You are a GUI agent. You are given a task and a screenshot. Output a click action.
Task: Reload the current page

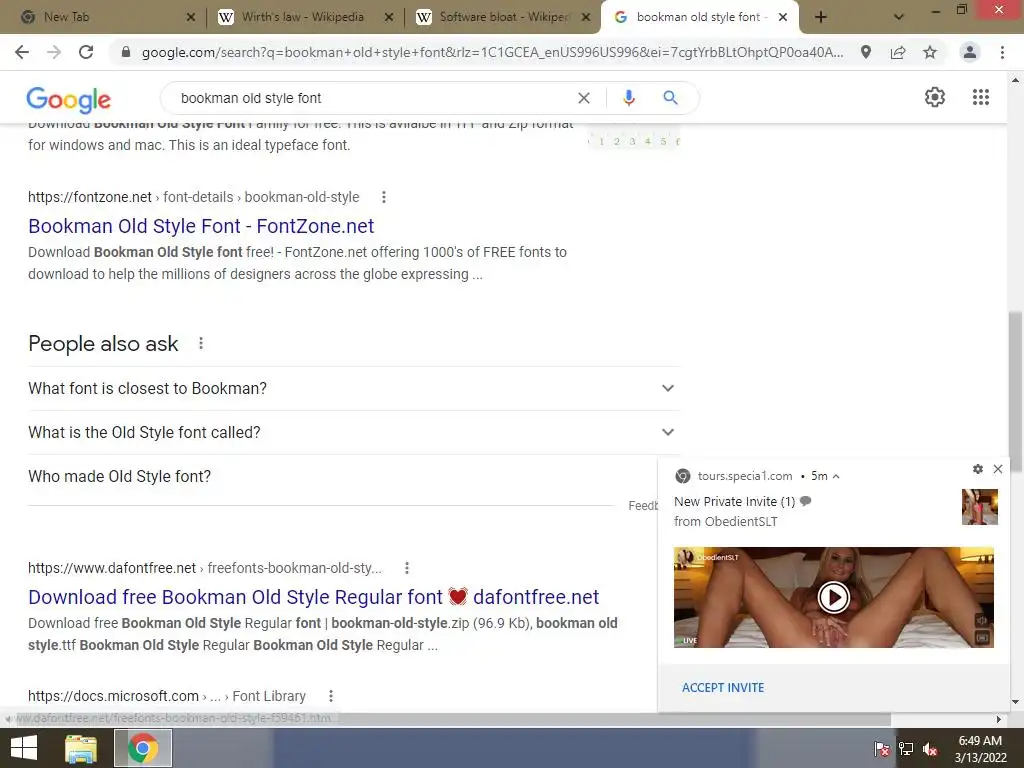click(x=86, y=52)
